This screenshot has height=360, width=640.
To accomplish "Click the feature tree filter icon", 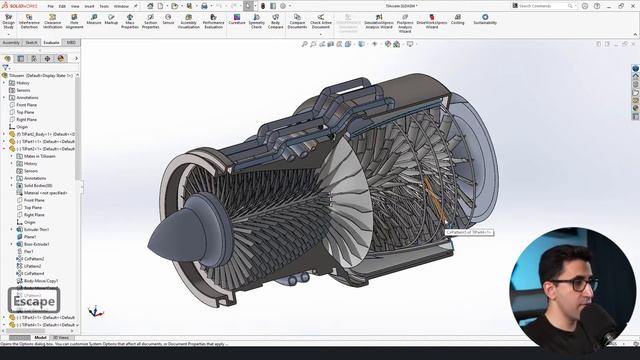I will 5,67.
